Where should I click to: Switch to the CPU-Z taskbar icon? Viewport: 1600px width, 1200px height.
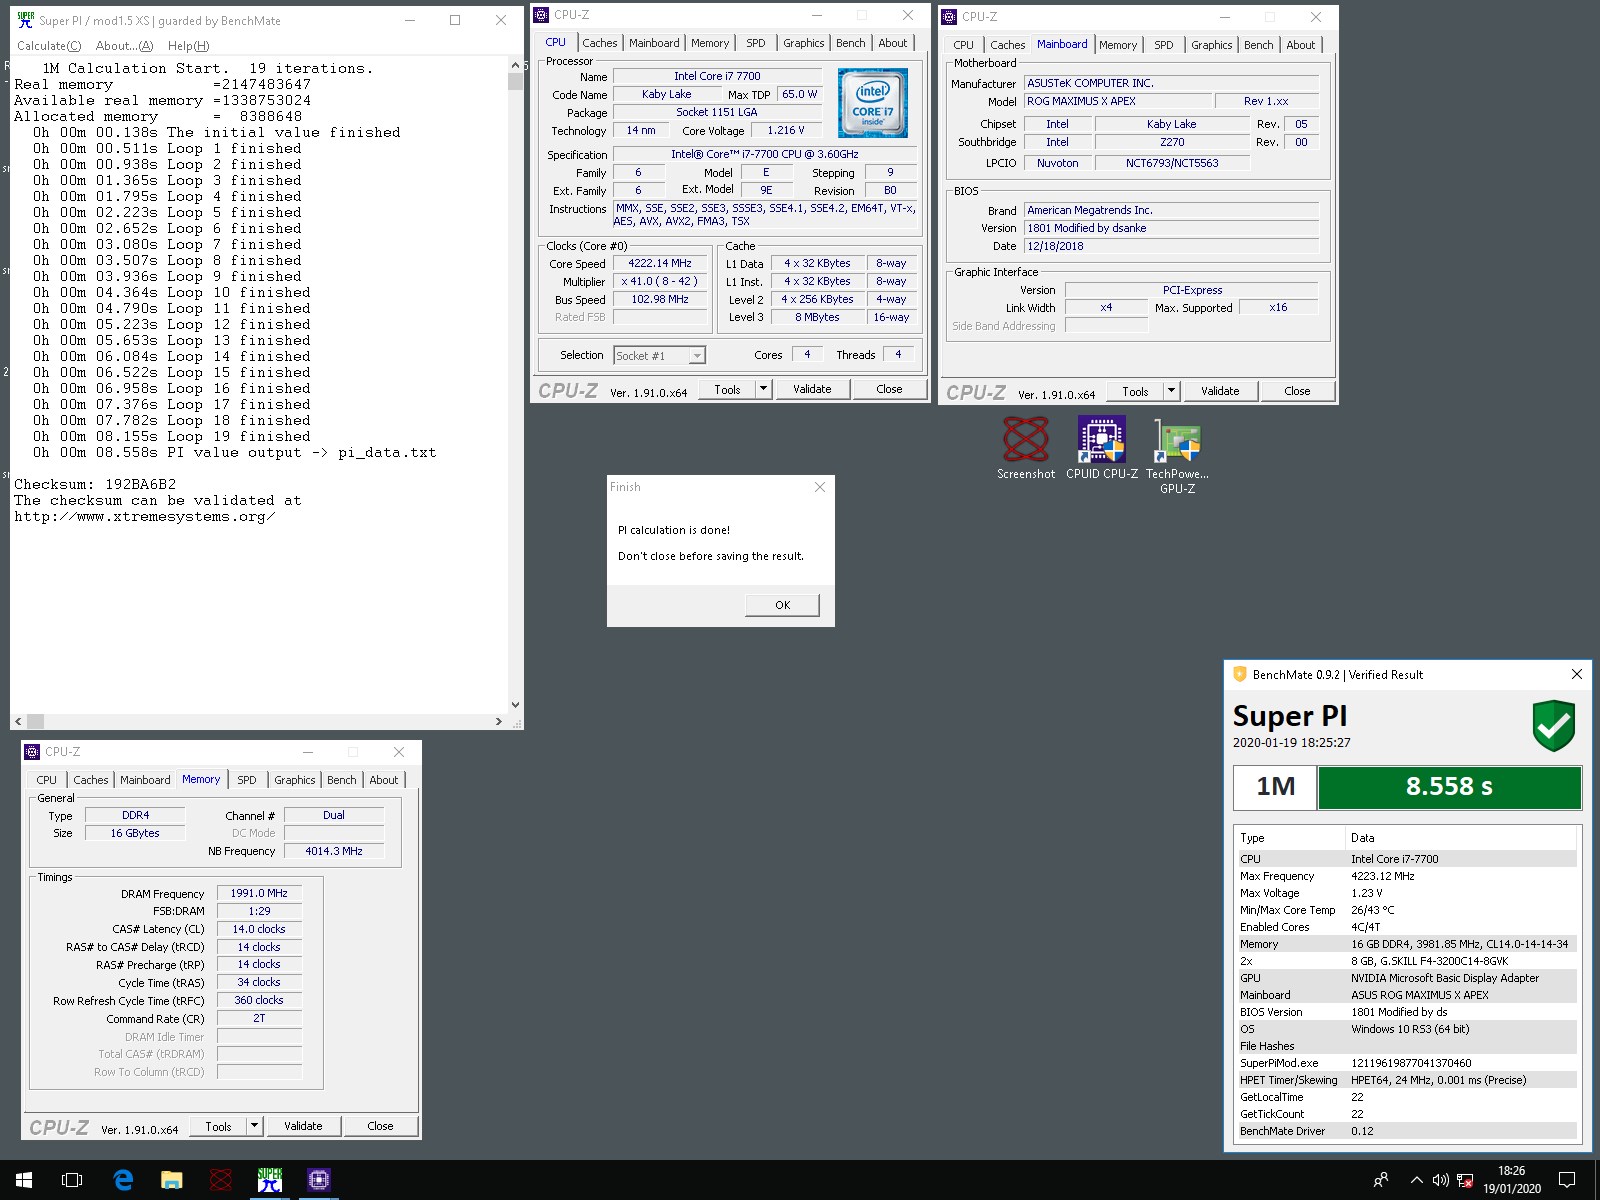pyautogui.click(x=319, y=1180)
